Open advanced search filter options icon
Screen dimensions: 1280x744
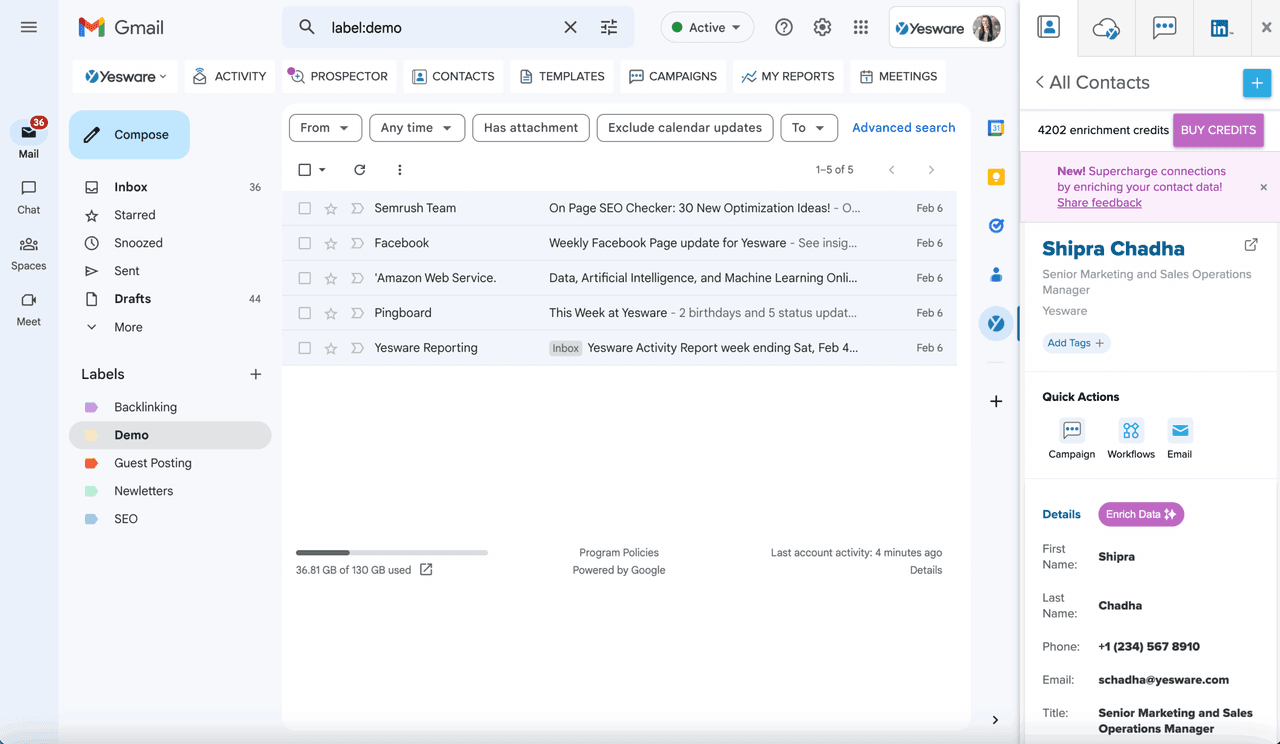609,27
